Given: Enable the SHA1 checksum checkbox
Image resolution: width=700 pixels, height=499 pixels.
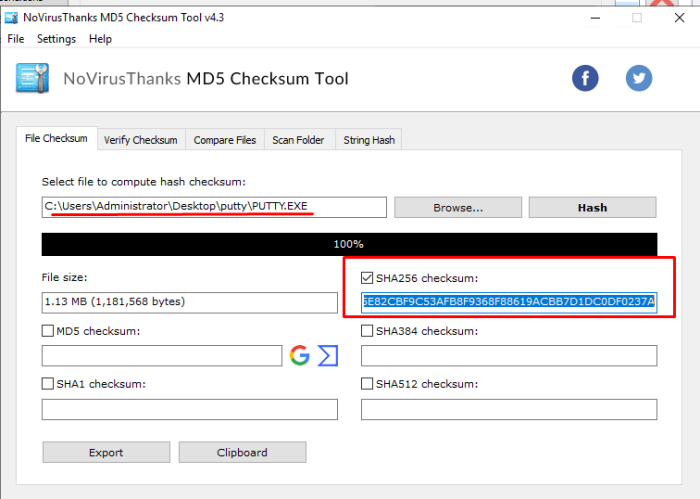Looking at the screenshot, I should 48,384.
